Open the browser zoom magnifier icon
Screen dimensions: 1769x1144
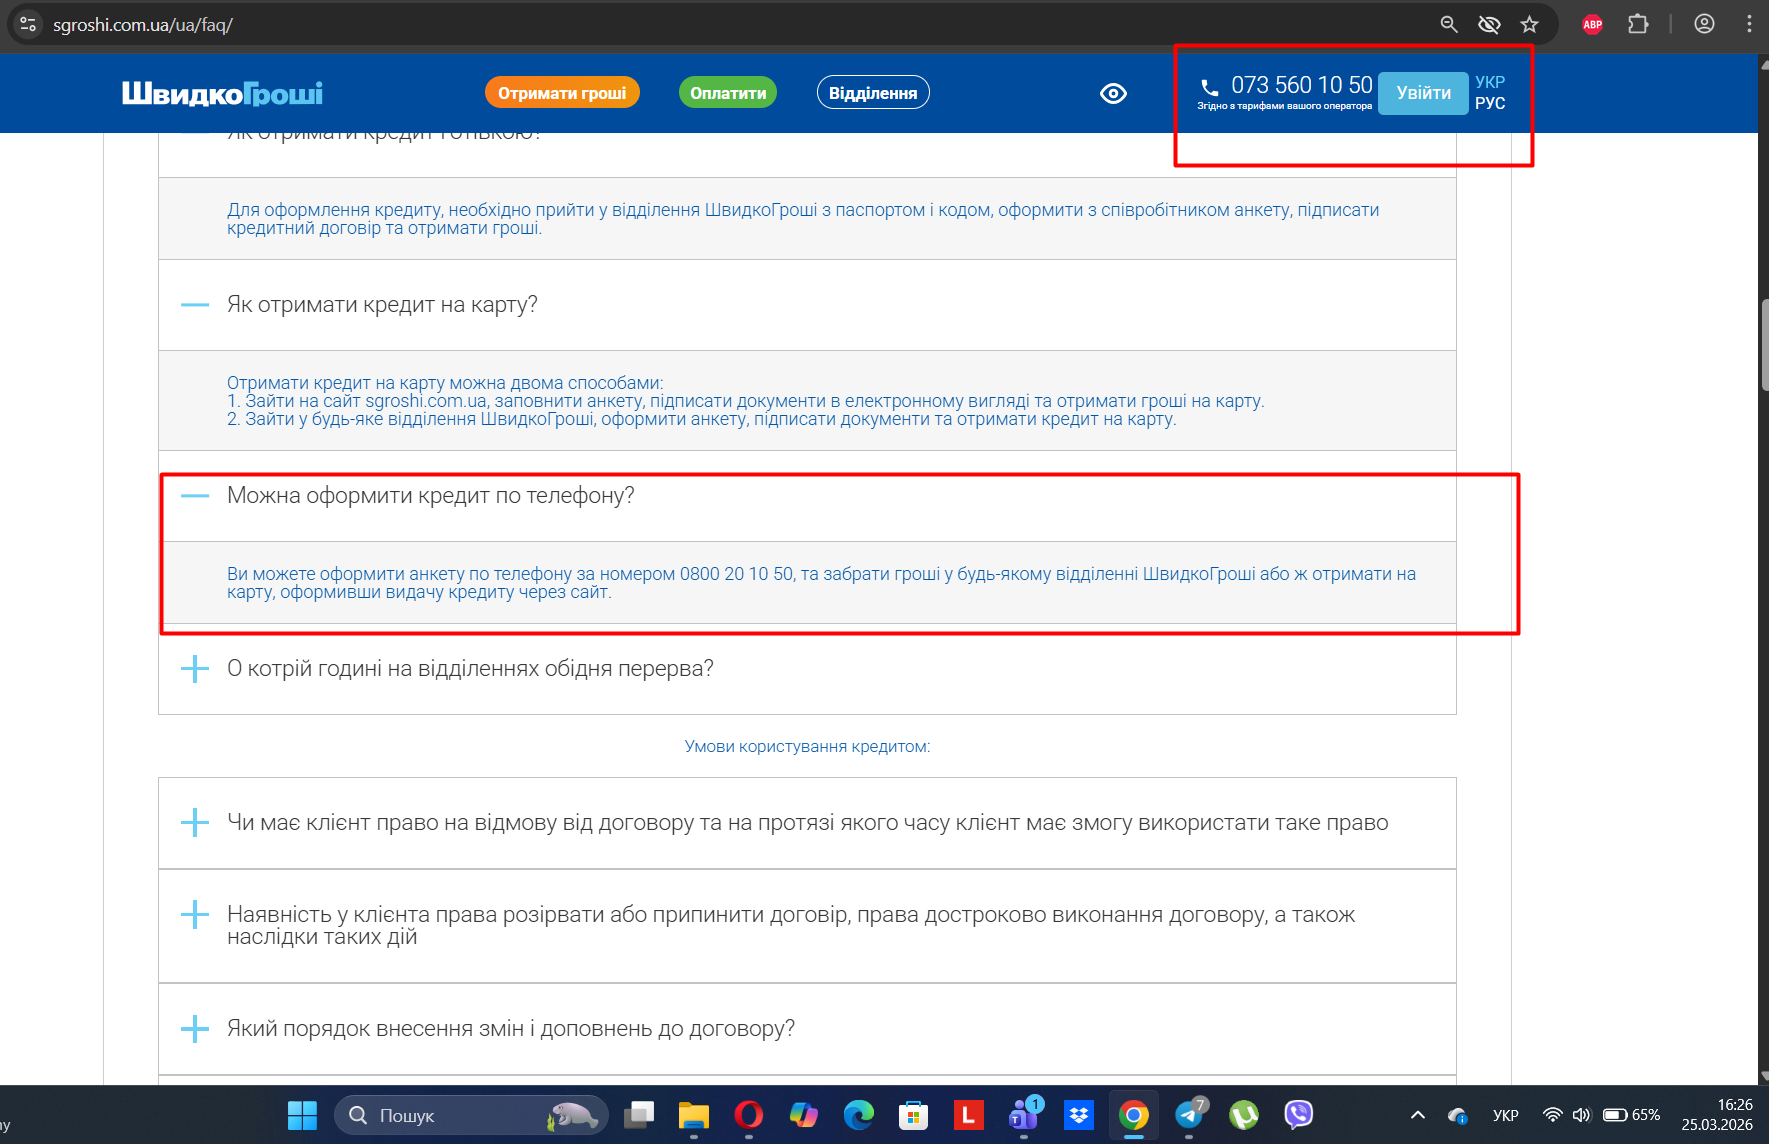(x=1449, y=24)
